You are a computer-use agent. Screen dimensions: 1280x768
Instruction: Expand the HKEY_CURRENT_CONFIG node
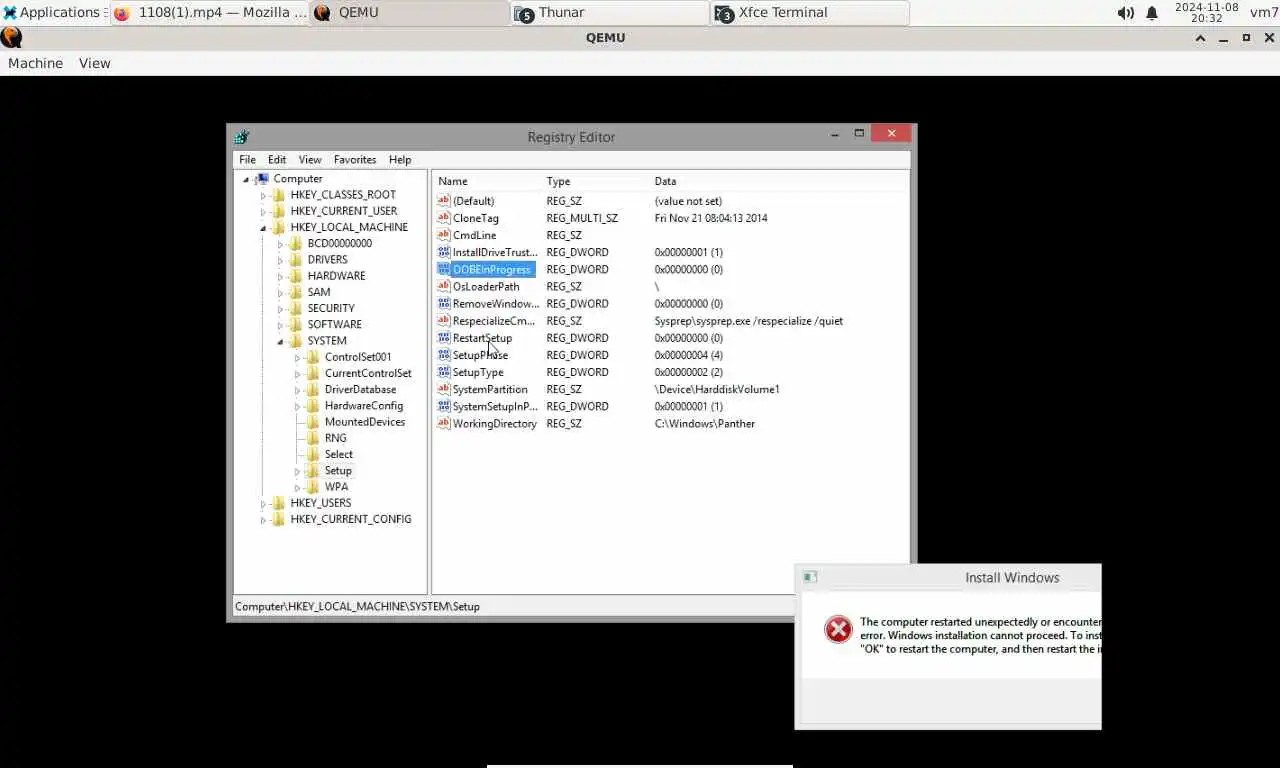pyautogui.click(x=263, y=519)
